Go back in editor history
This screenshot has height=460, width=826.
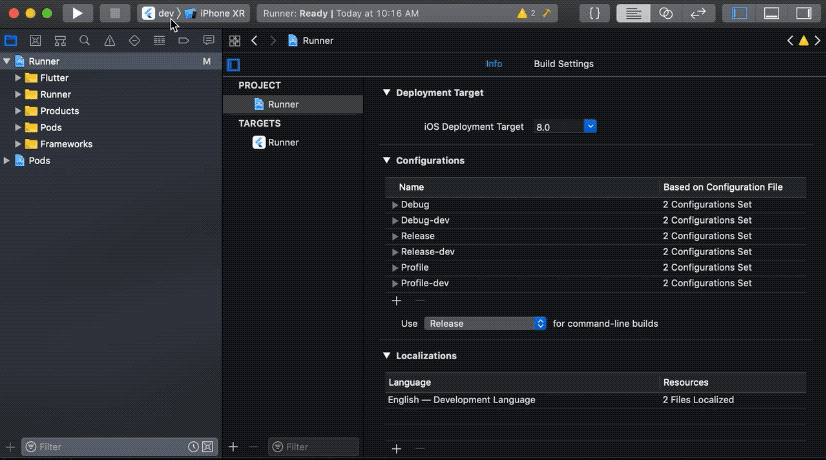click(254, 41)
